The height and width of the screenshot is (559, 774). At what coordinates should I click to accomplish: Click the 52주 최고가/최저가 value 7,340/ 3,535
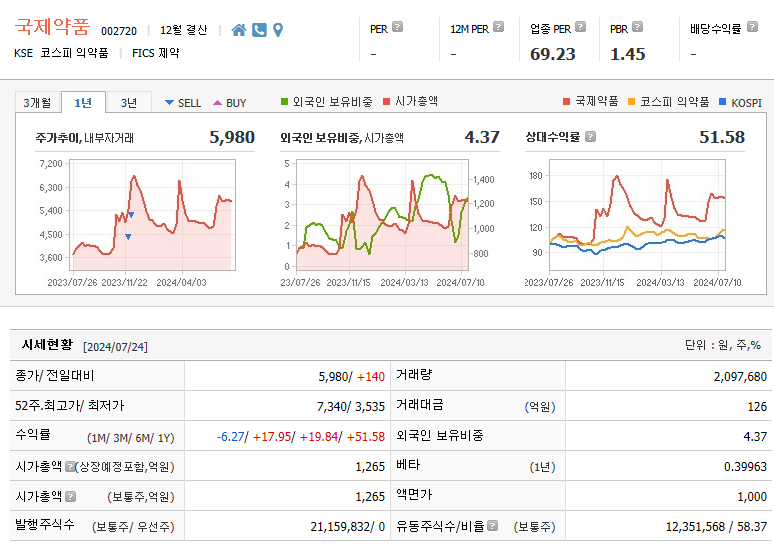click(x=350, y=406)
